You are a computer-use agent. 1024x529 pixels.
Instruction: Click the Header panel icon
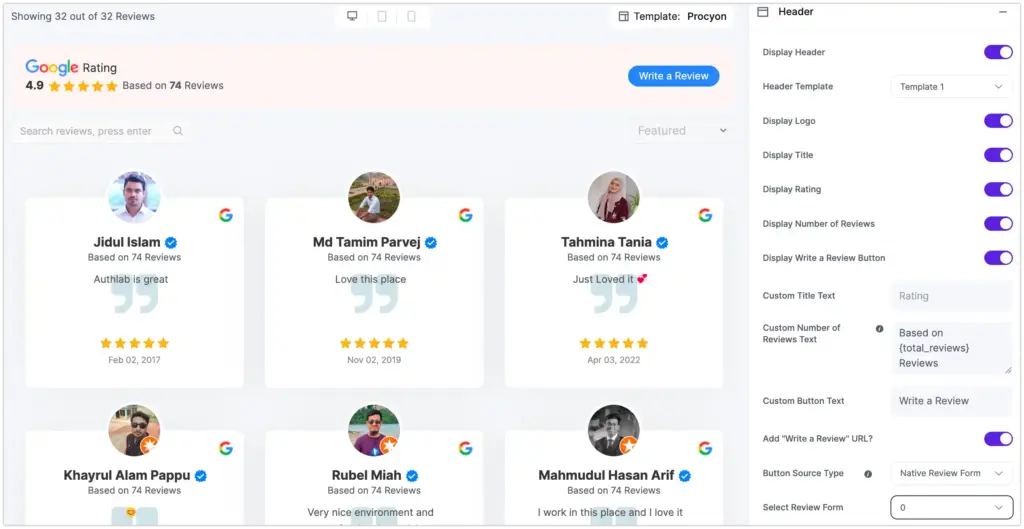[x=762, y=12]
